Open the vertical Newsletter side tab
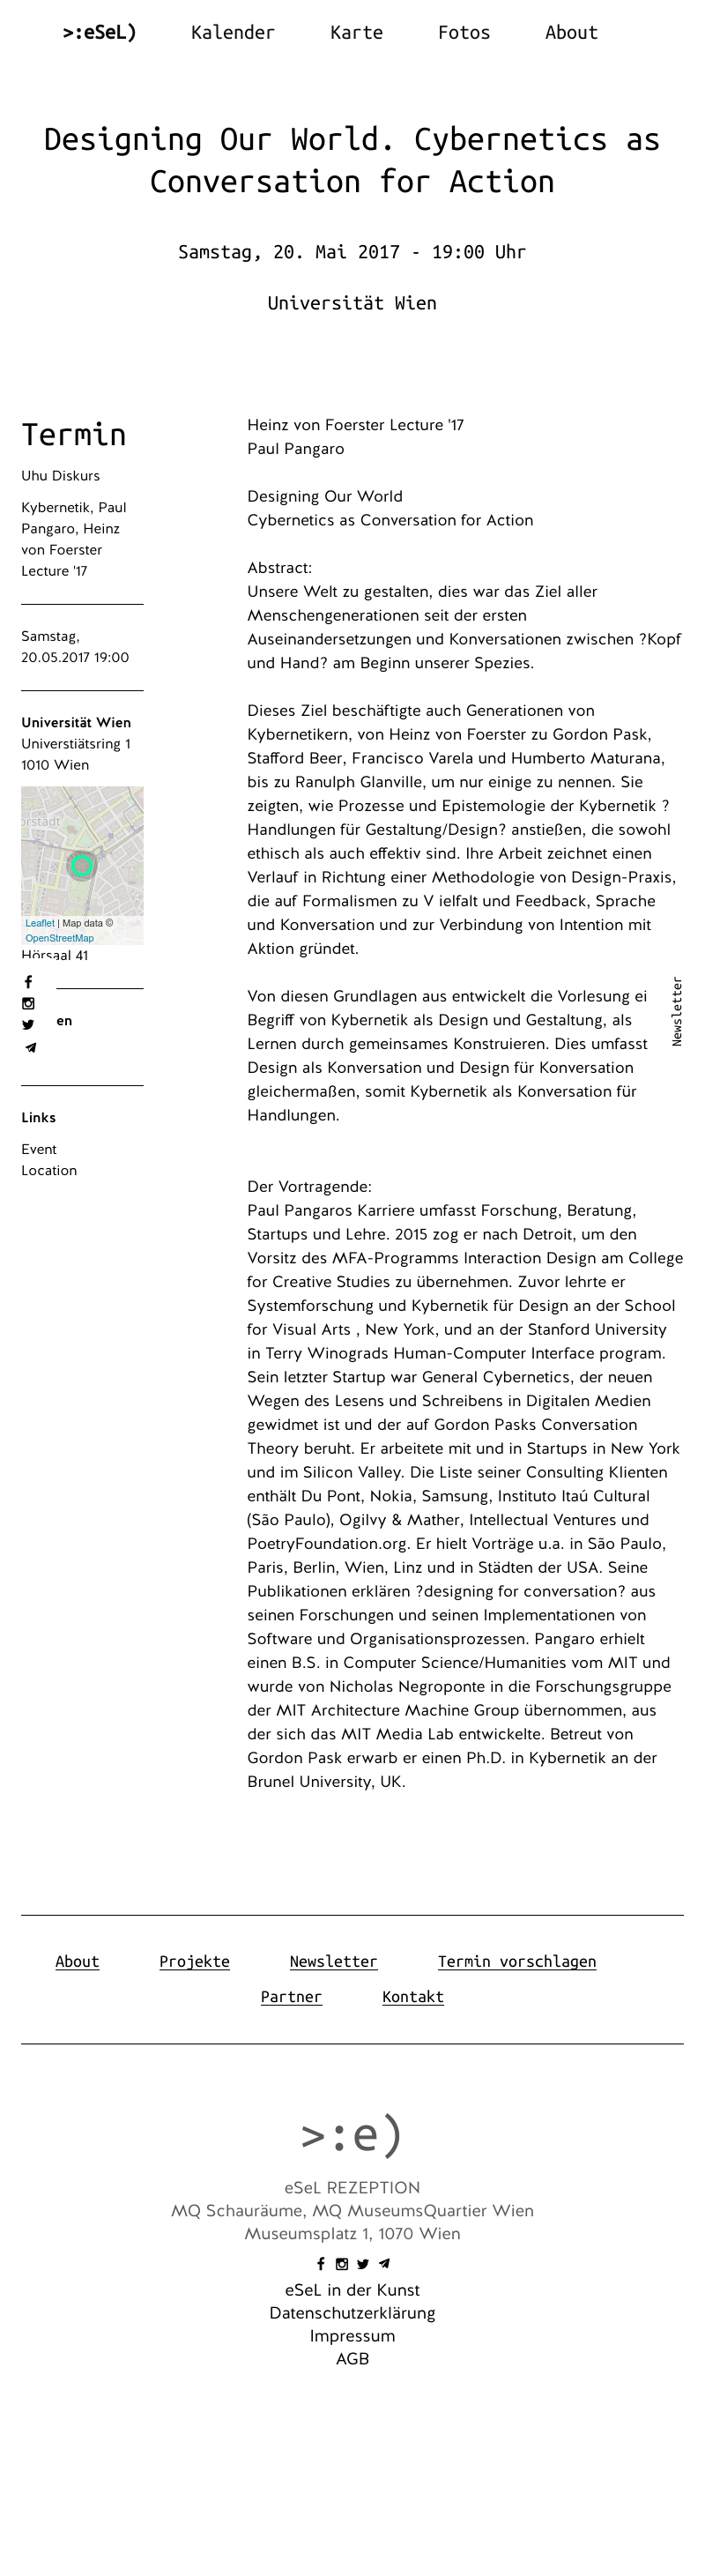The width and height of the screenshot is (705, 2576). 677,1012
